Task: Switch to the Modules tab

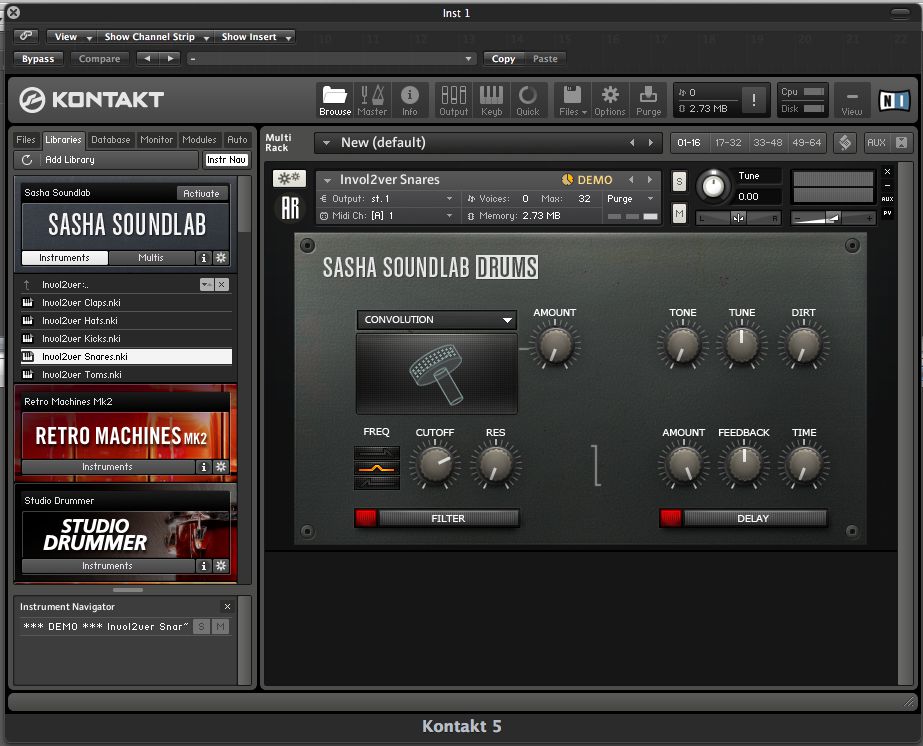Action: (200, 140)
